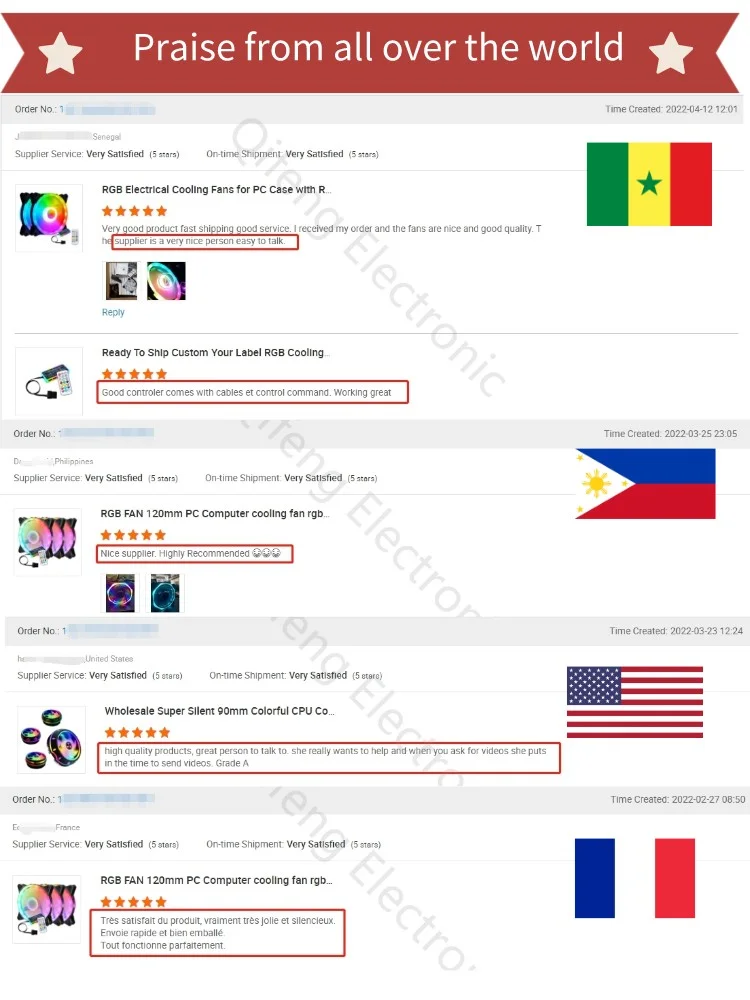Screen dimensions: 750x1000
Task: Click the Reply link under Senegal review
Action: pos(113,312)
